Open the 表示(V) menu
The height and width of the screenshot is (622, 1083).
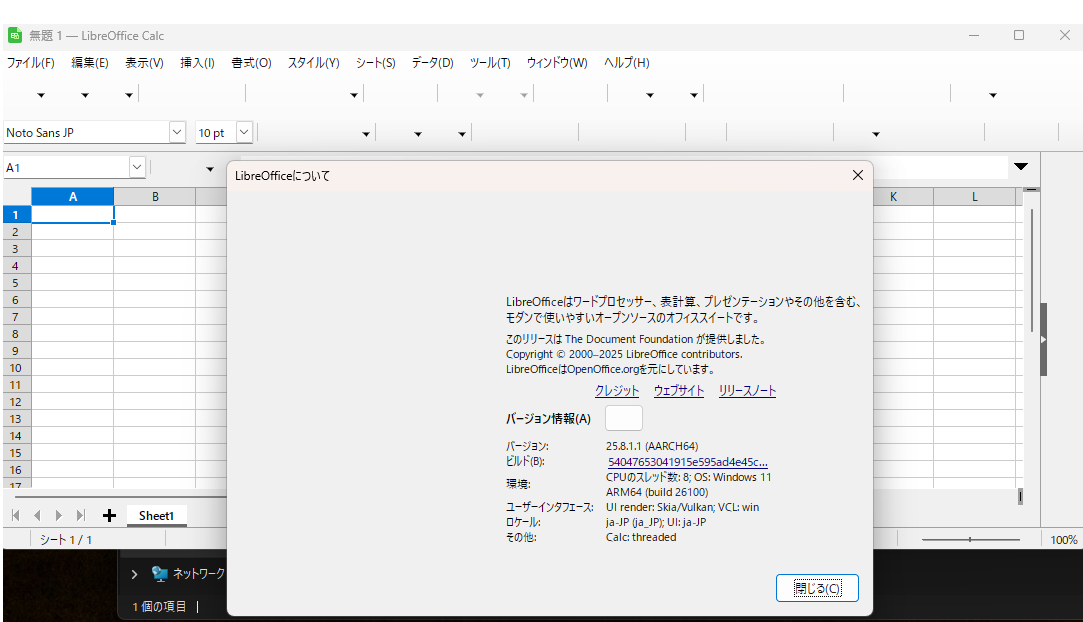pos(144,63)
